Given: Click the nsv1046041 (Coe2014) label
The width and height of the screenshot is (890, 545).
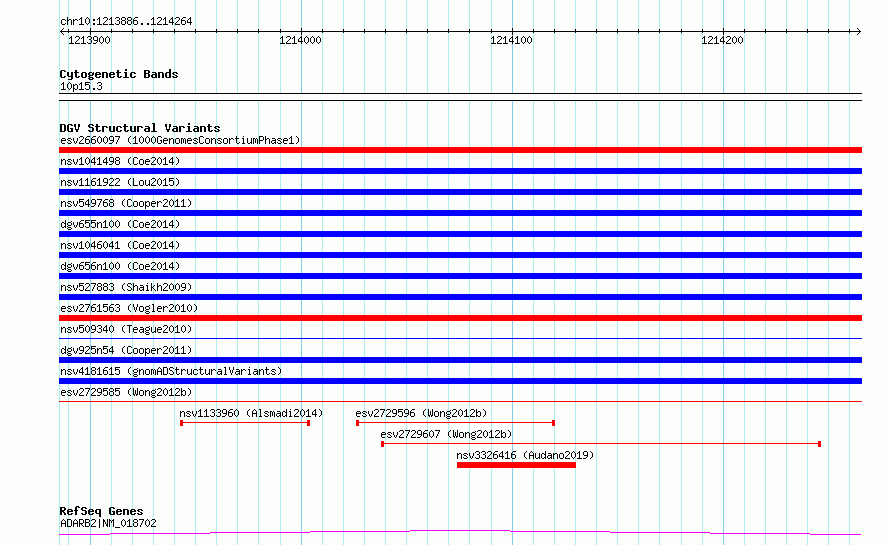Looking at the screenshot, I should pyautogui.click(x=120, y=245).
